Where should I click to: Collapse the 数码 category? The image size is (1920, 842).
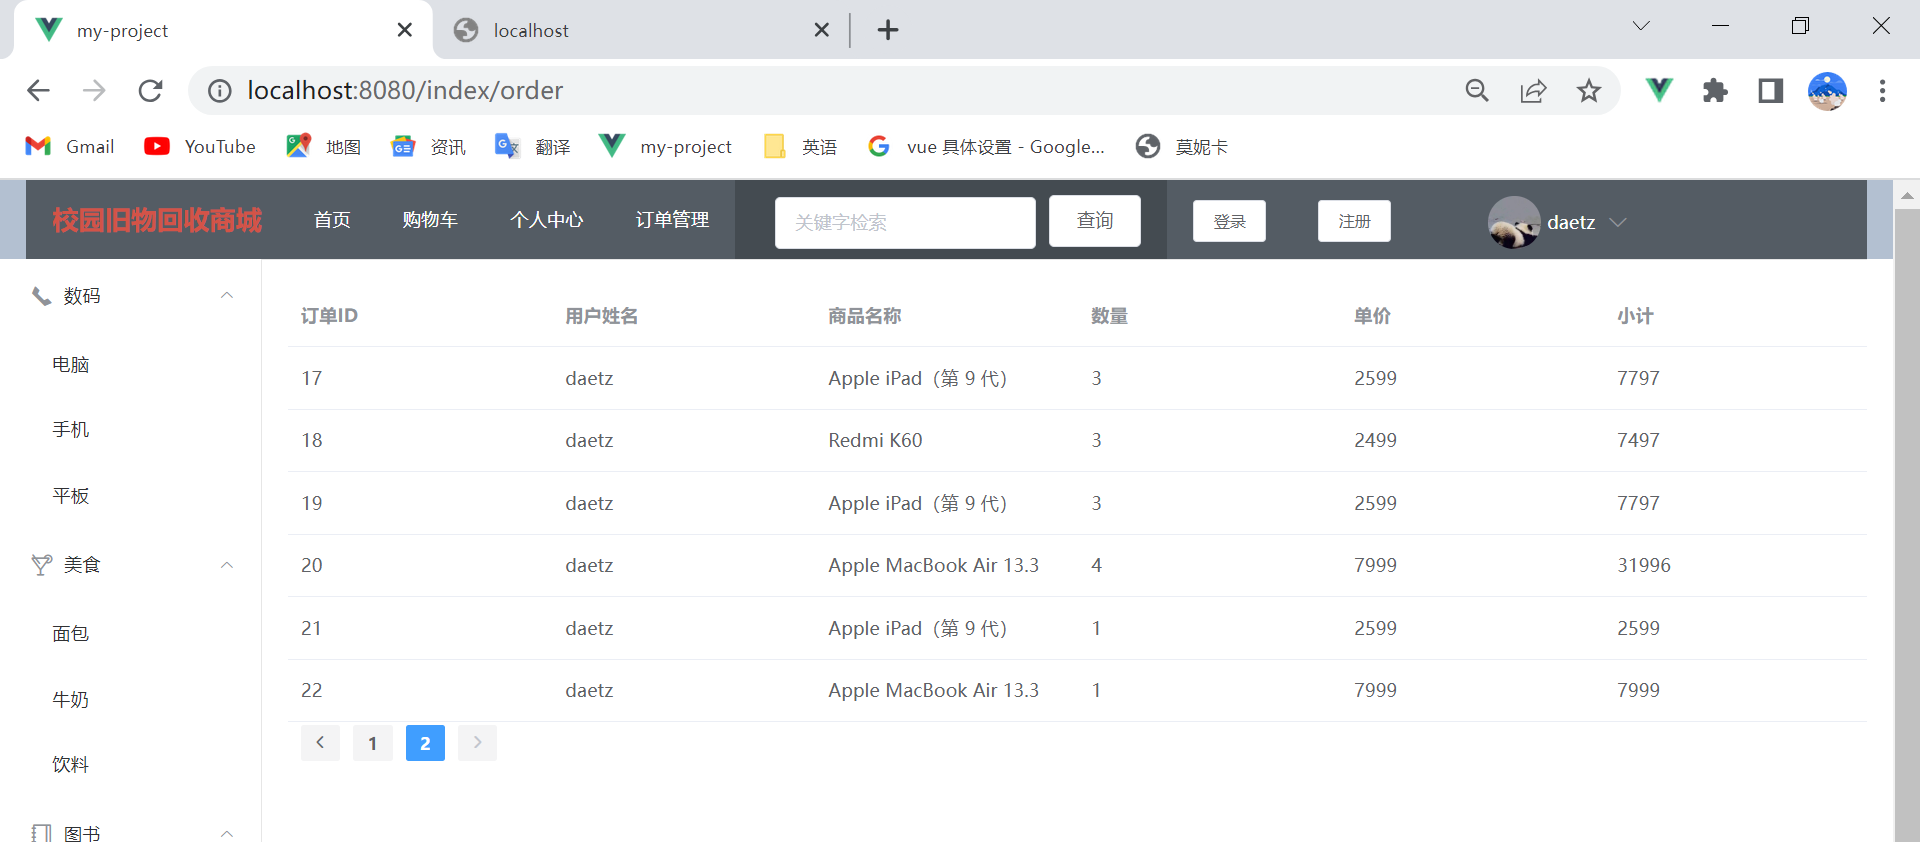click(x=227, y=295)
